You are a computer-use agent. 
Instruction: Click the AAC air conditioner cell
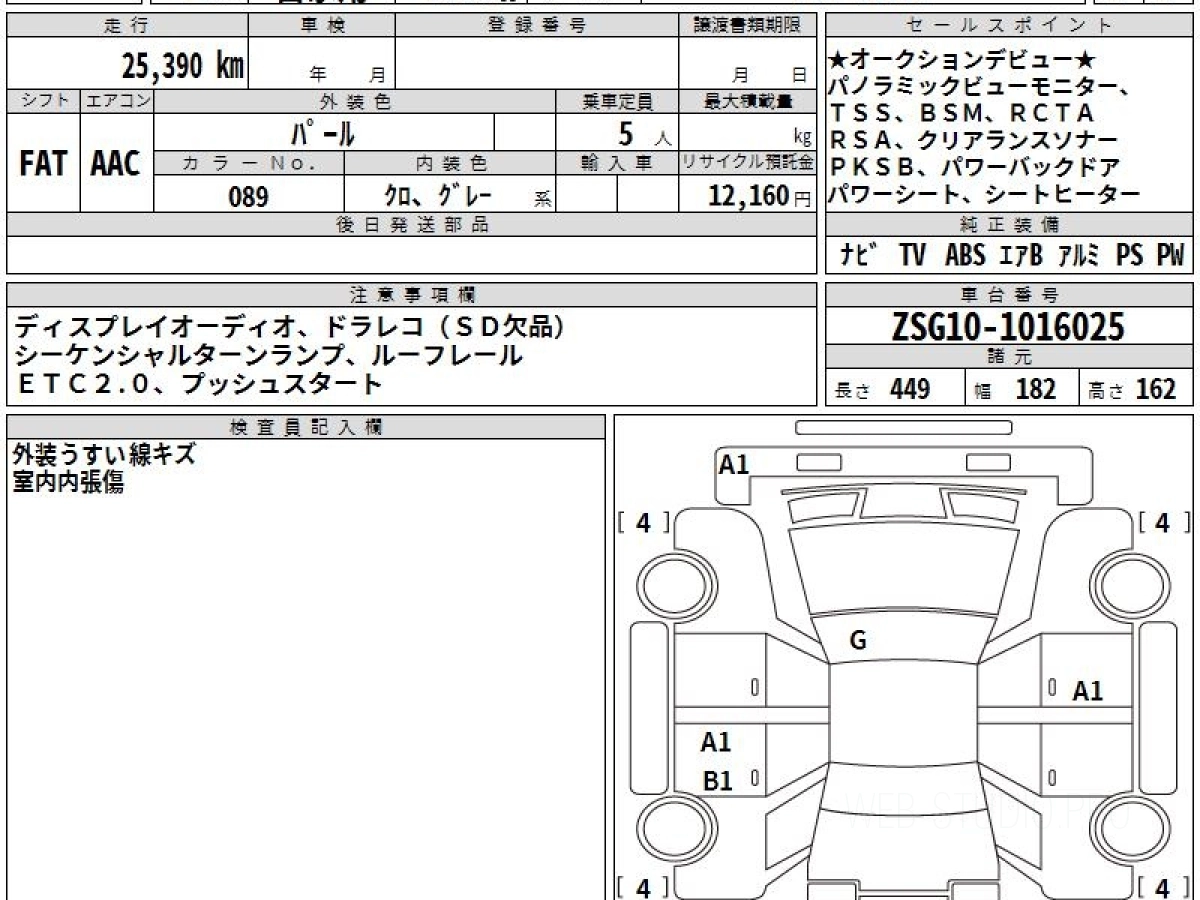116,164
